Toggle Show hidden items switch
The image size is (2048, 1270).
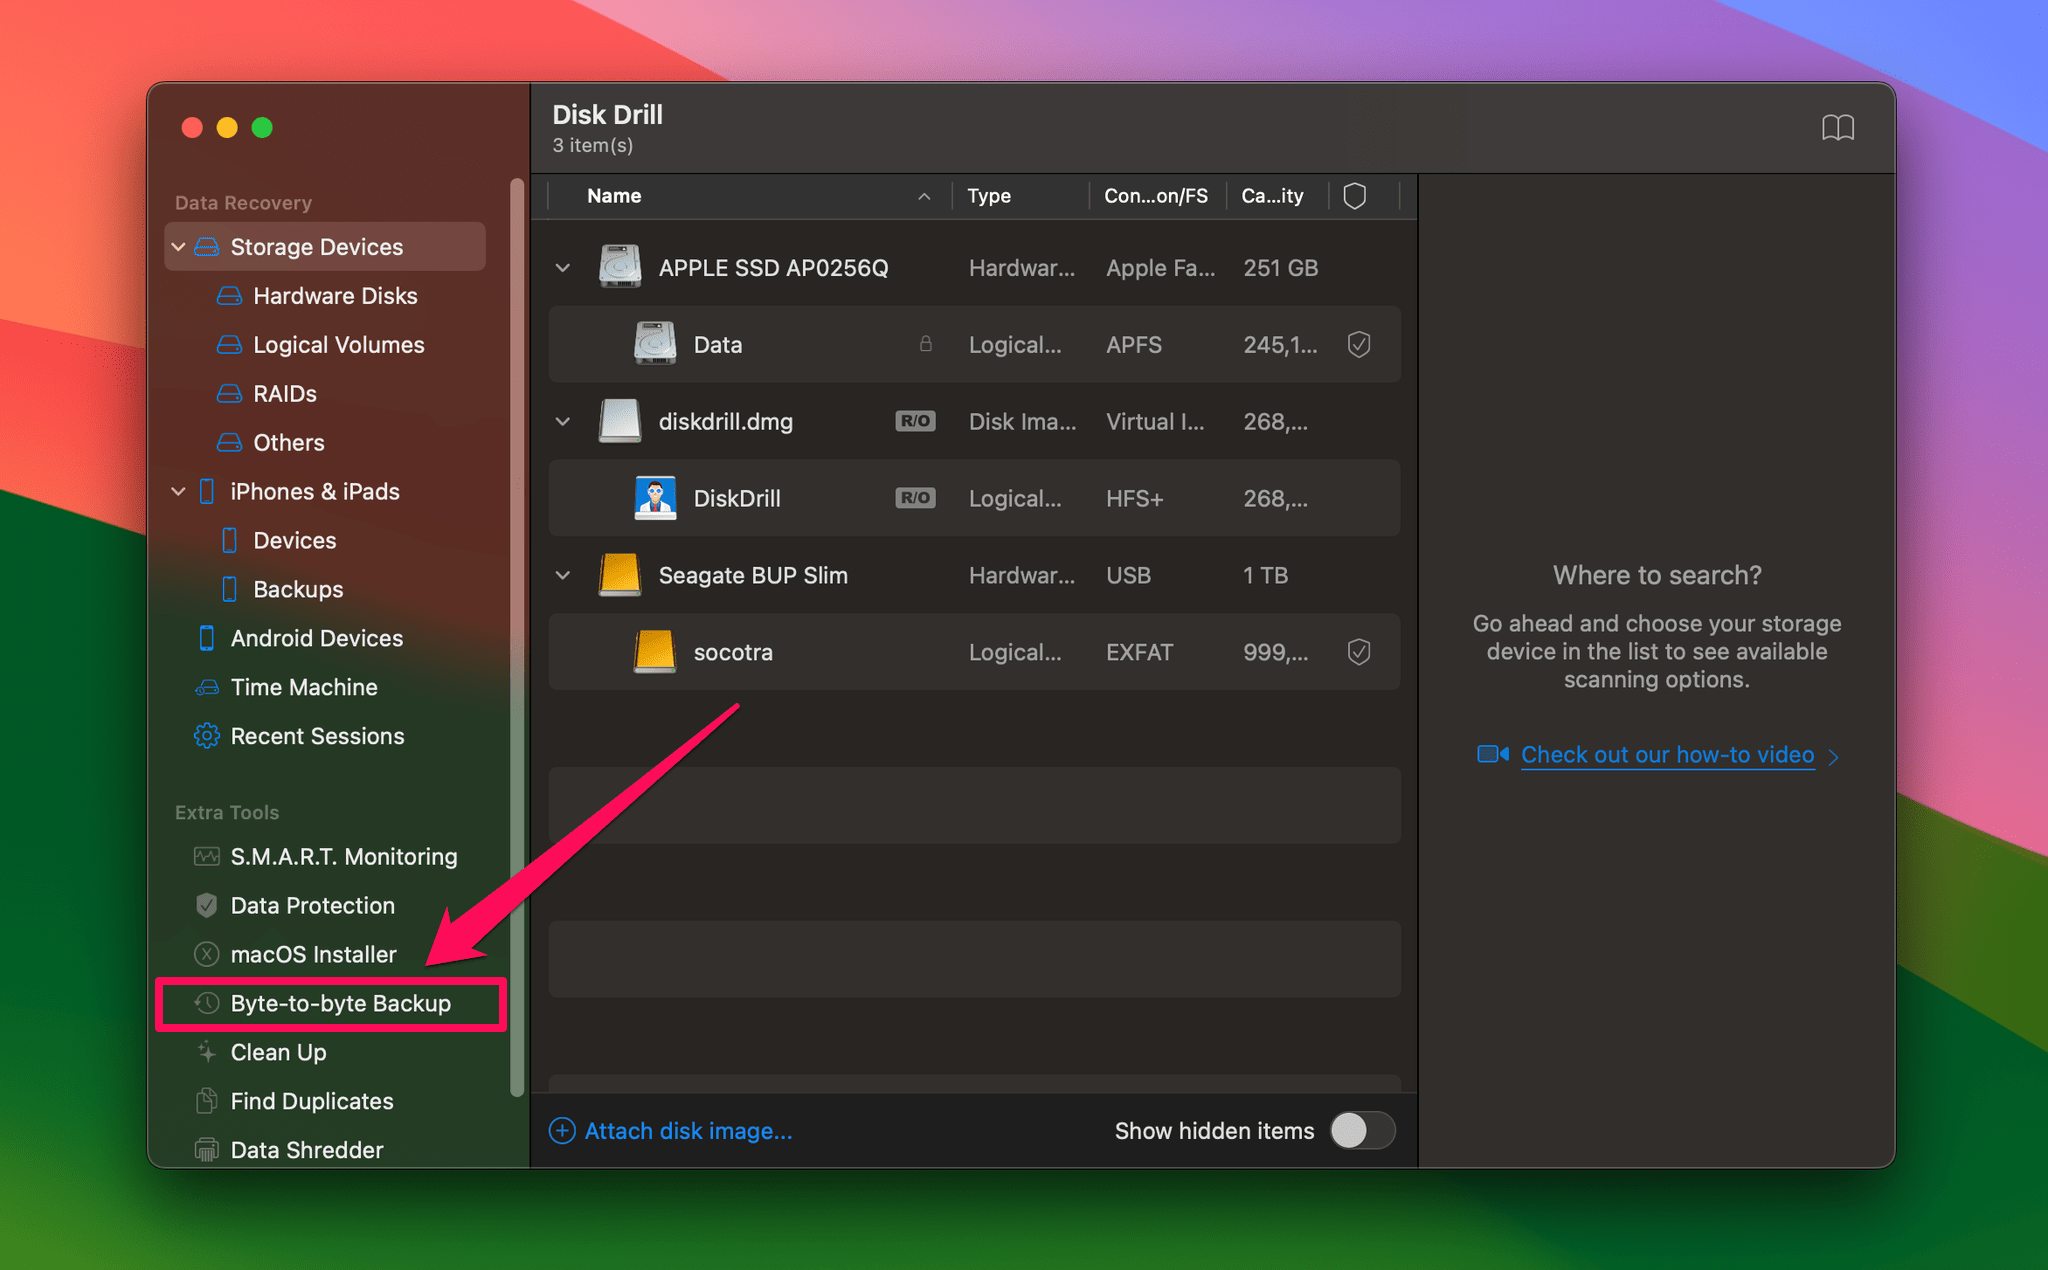[1362, 1130]
